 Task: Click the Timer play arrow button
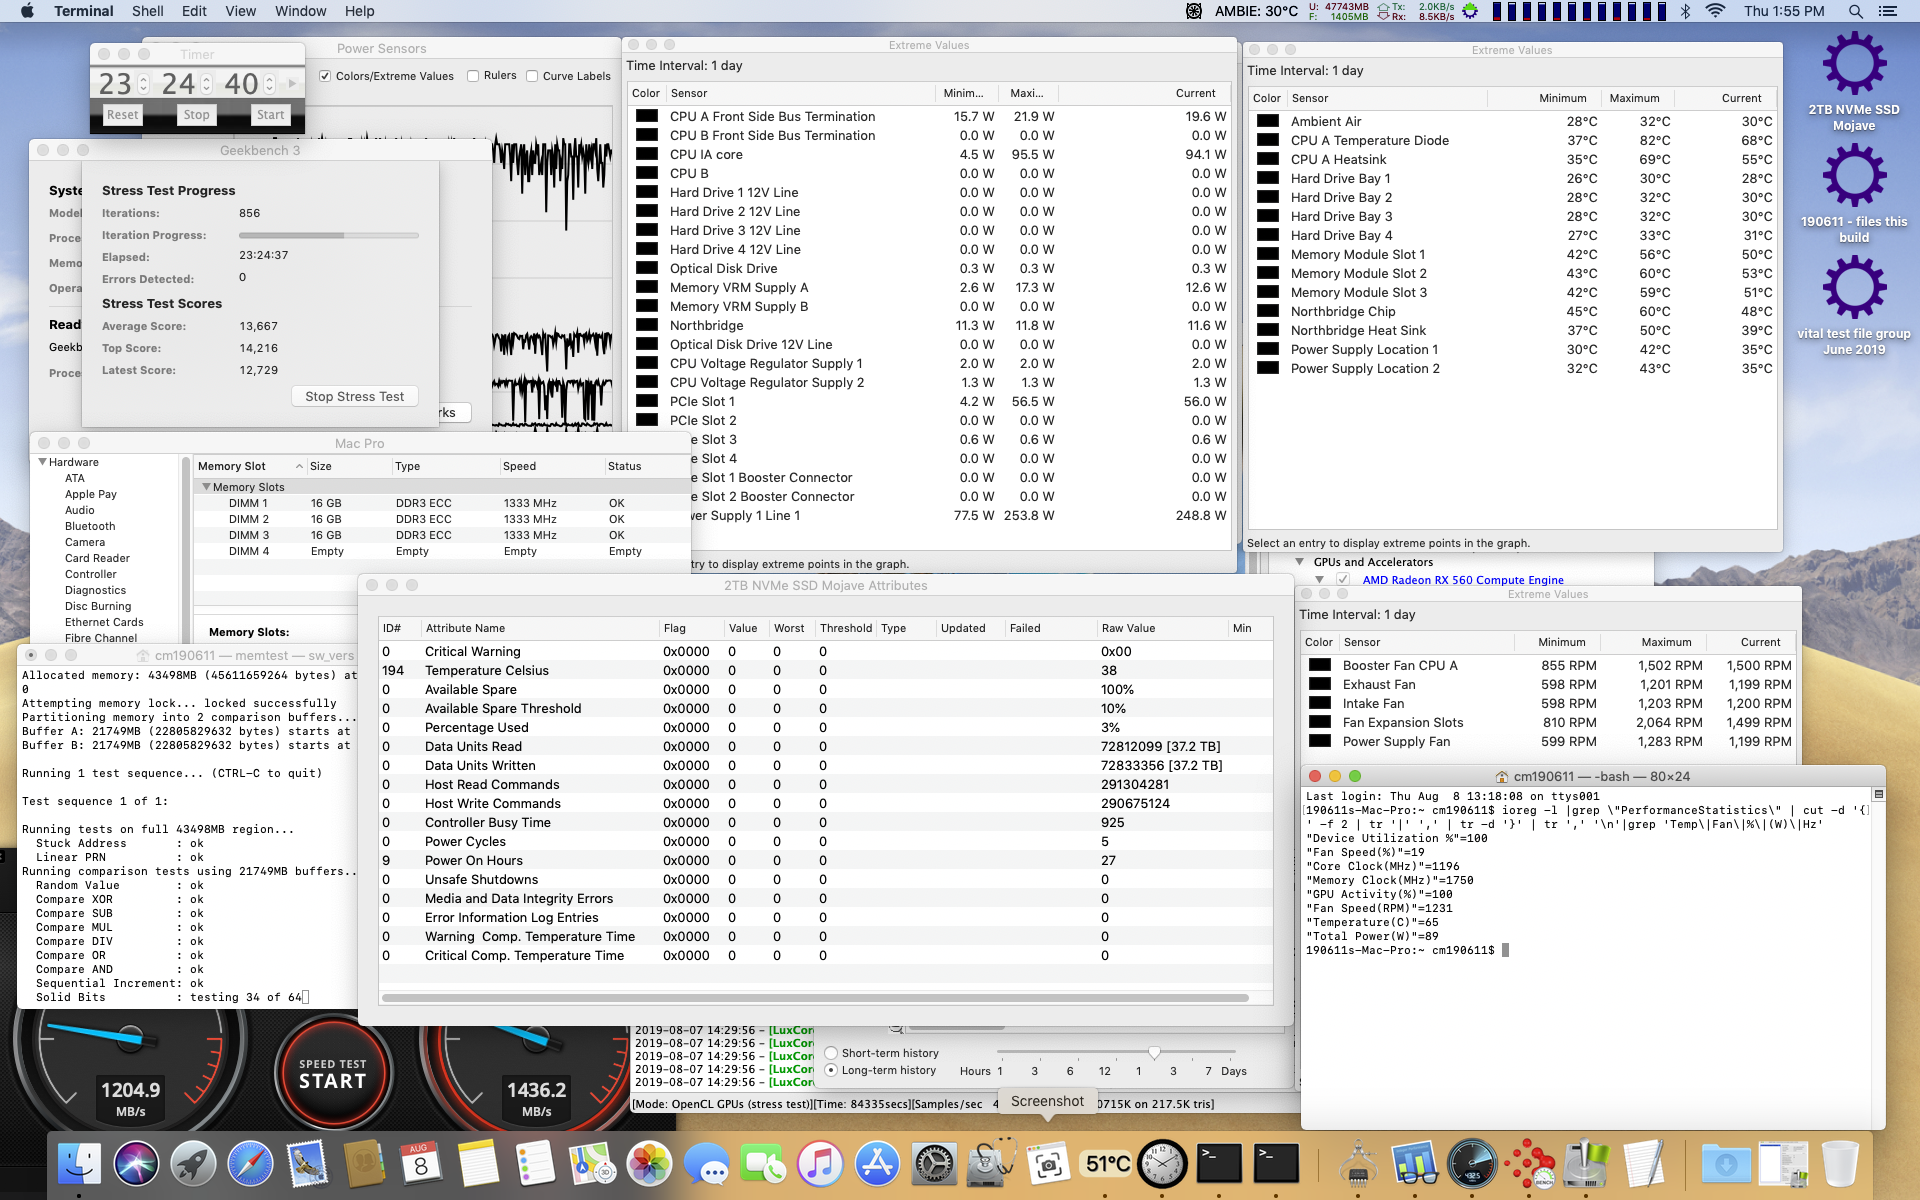point(292,84)
